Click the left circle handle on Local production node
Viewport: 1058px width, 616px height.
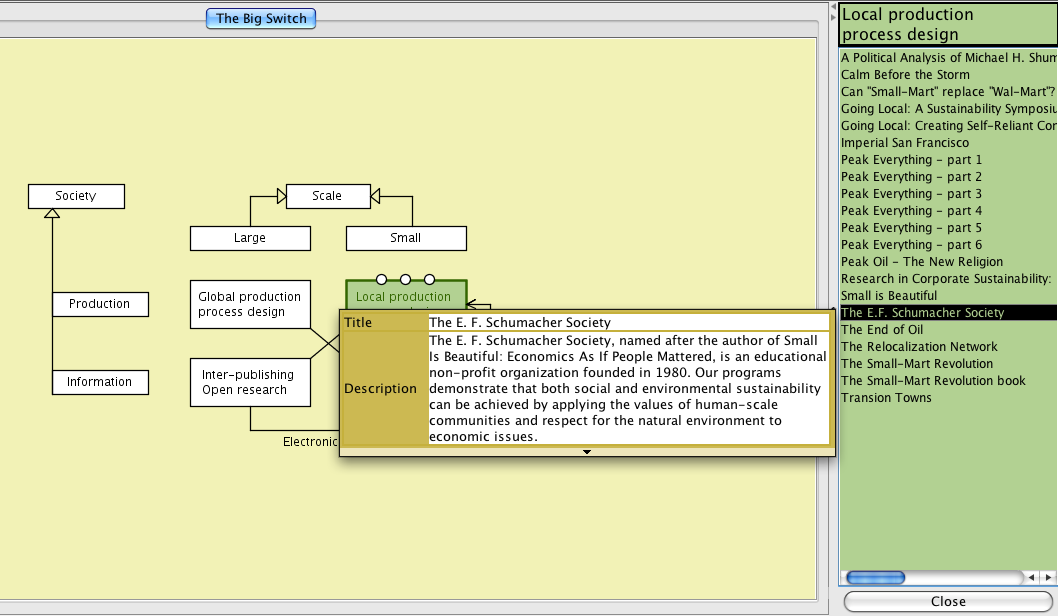tap(381, 280)
